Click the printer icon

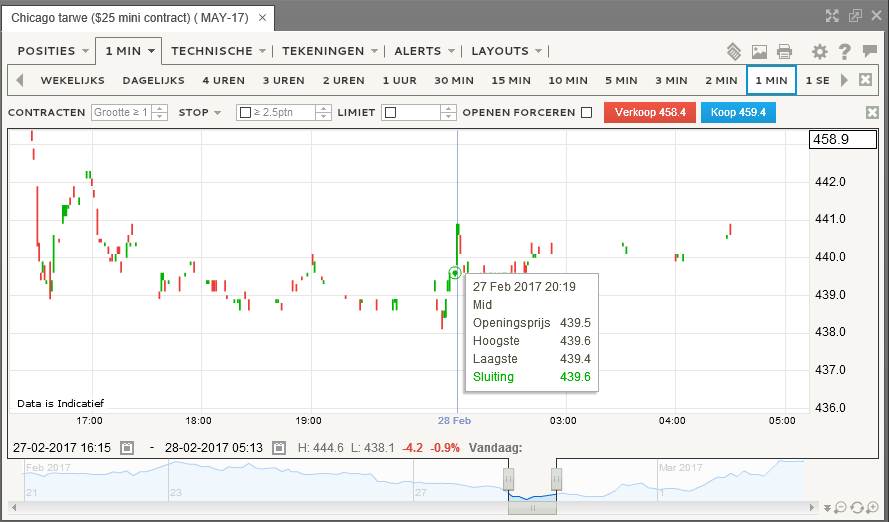coord(784,52)
